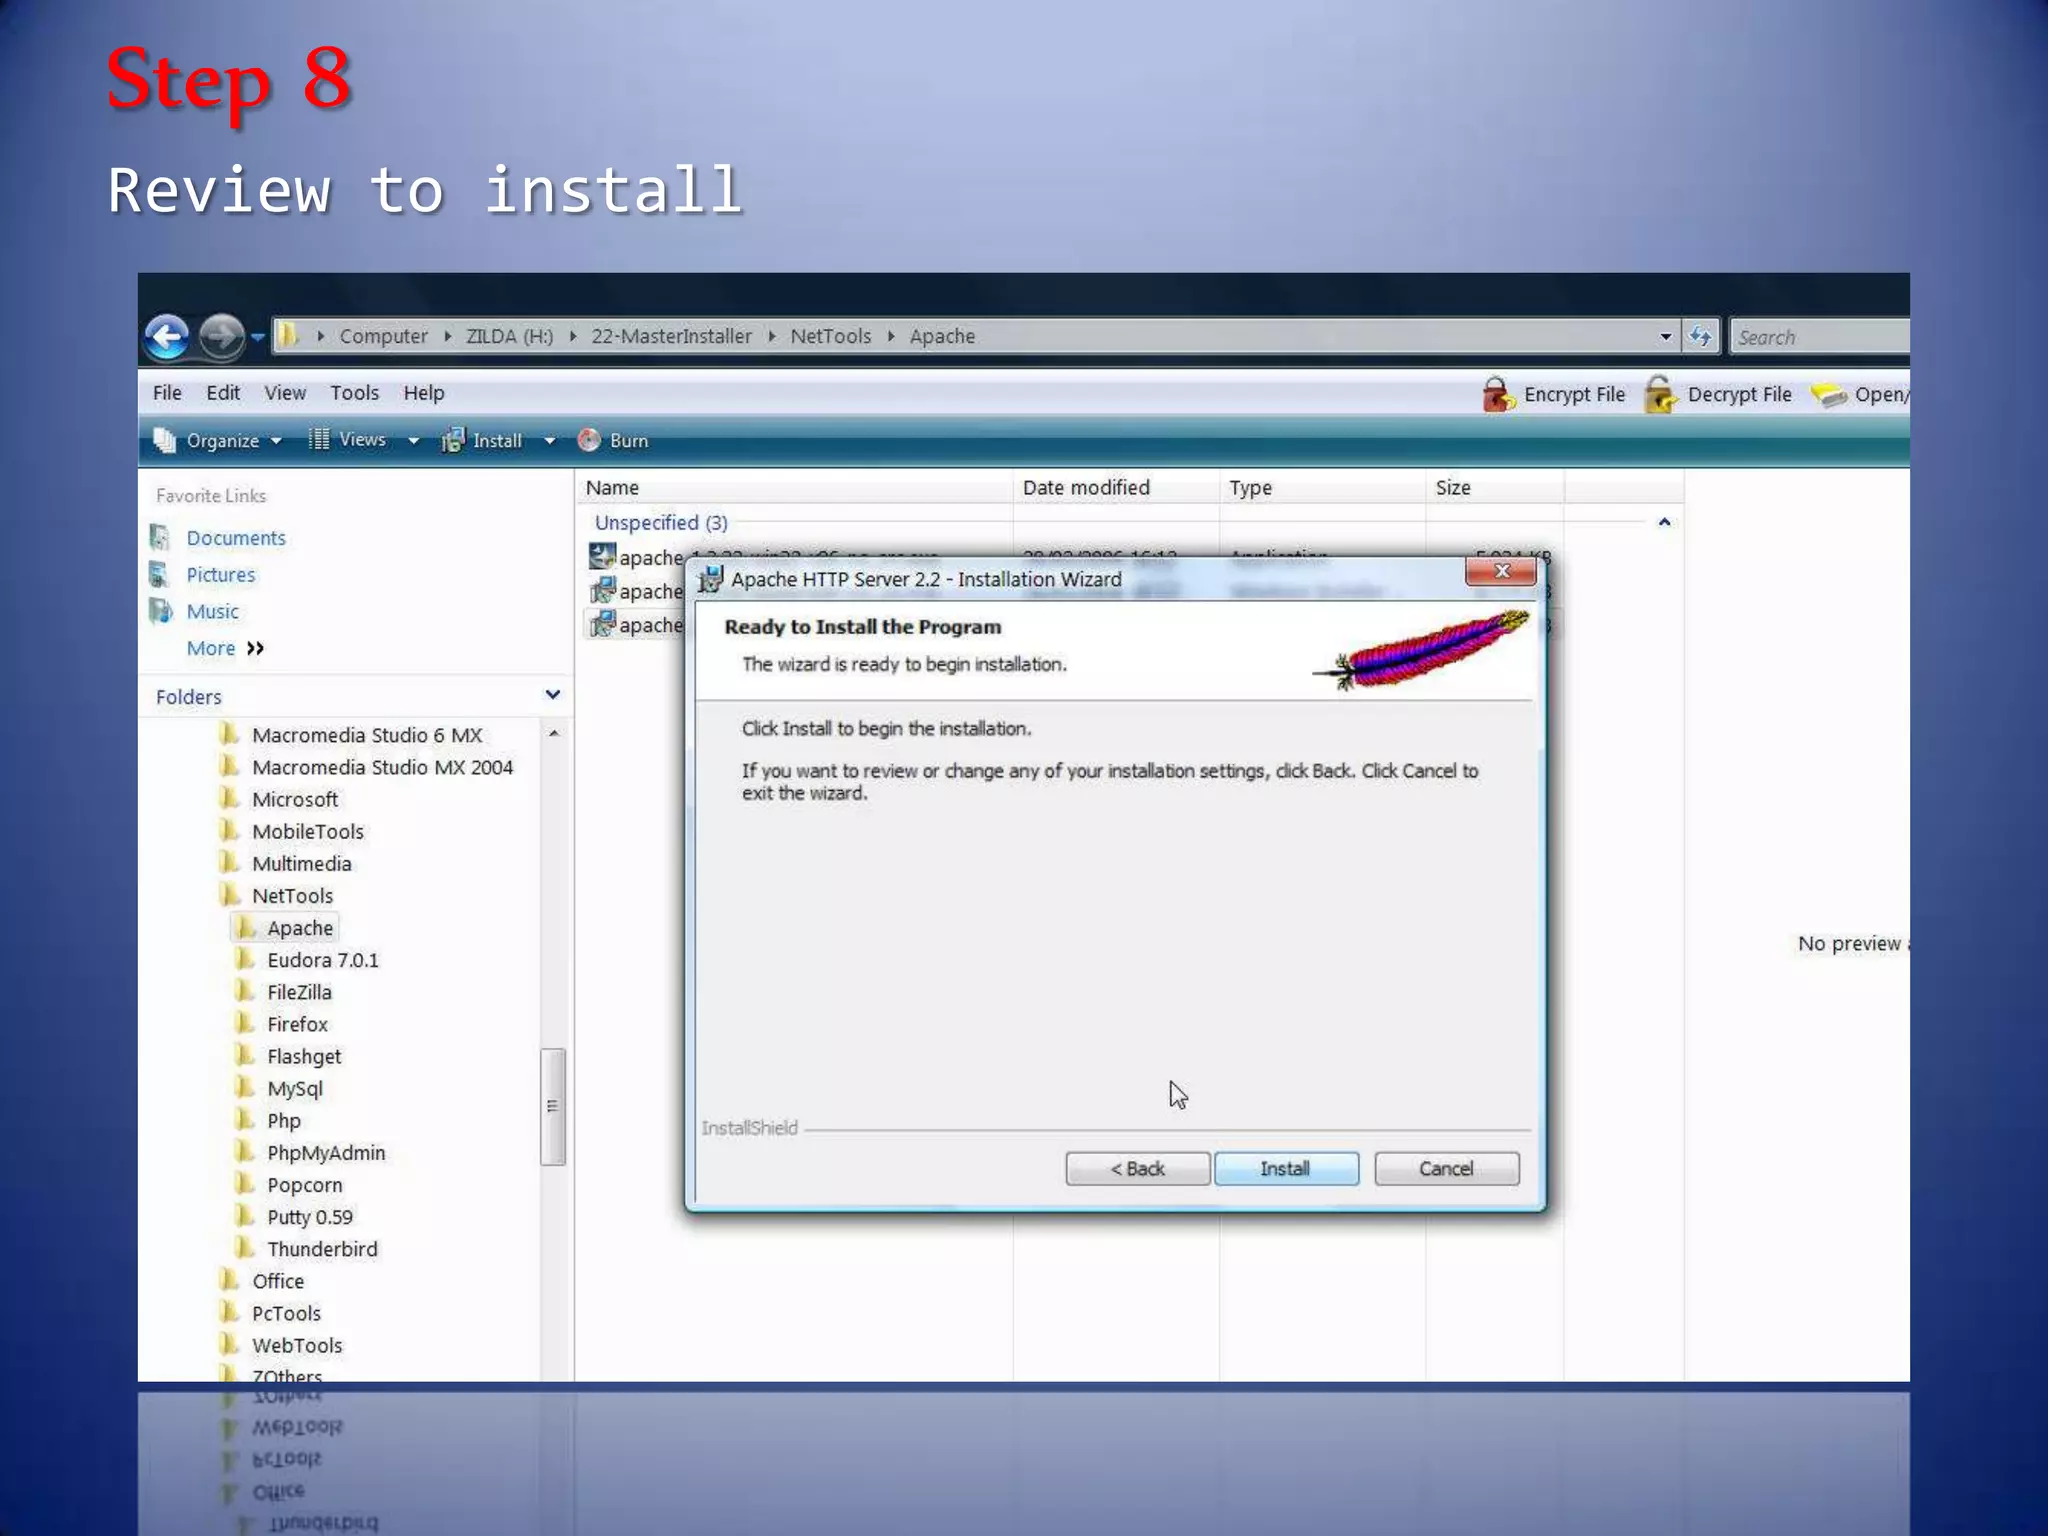This screenshot has height=1536, width=2048.
Task: Sort by Date modified column header
Action: coord(1116,488)
